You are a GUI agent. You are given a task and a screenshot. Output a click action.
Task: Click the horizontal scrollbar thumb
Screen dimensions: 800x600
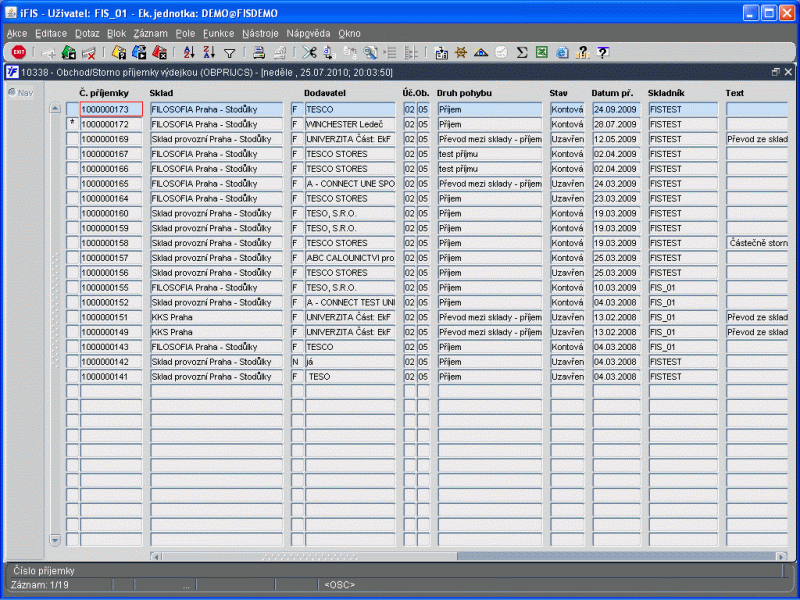pos(309,556)
